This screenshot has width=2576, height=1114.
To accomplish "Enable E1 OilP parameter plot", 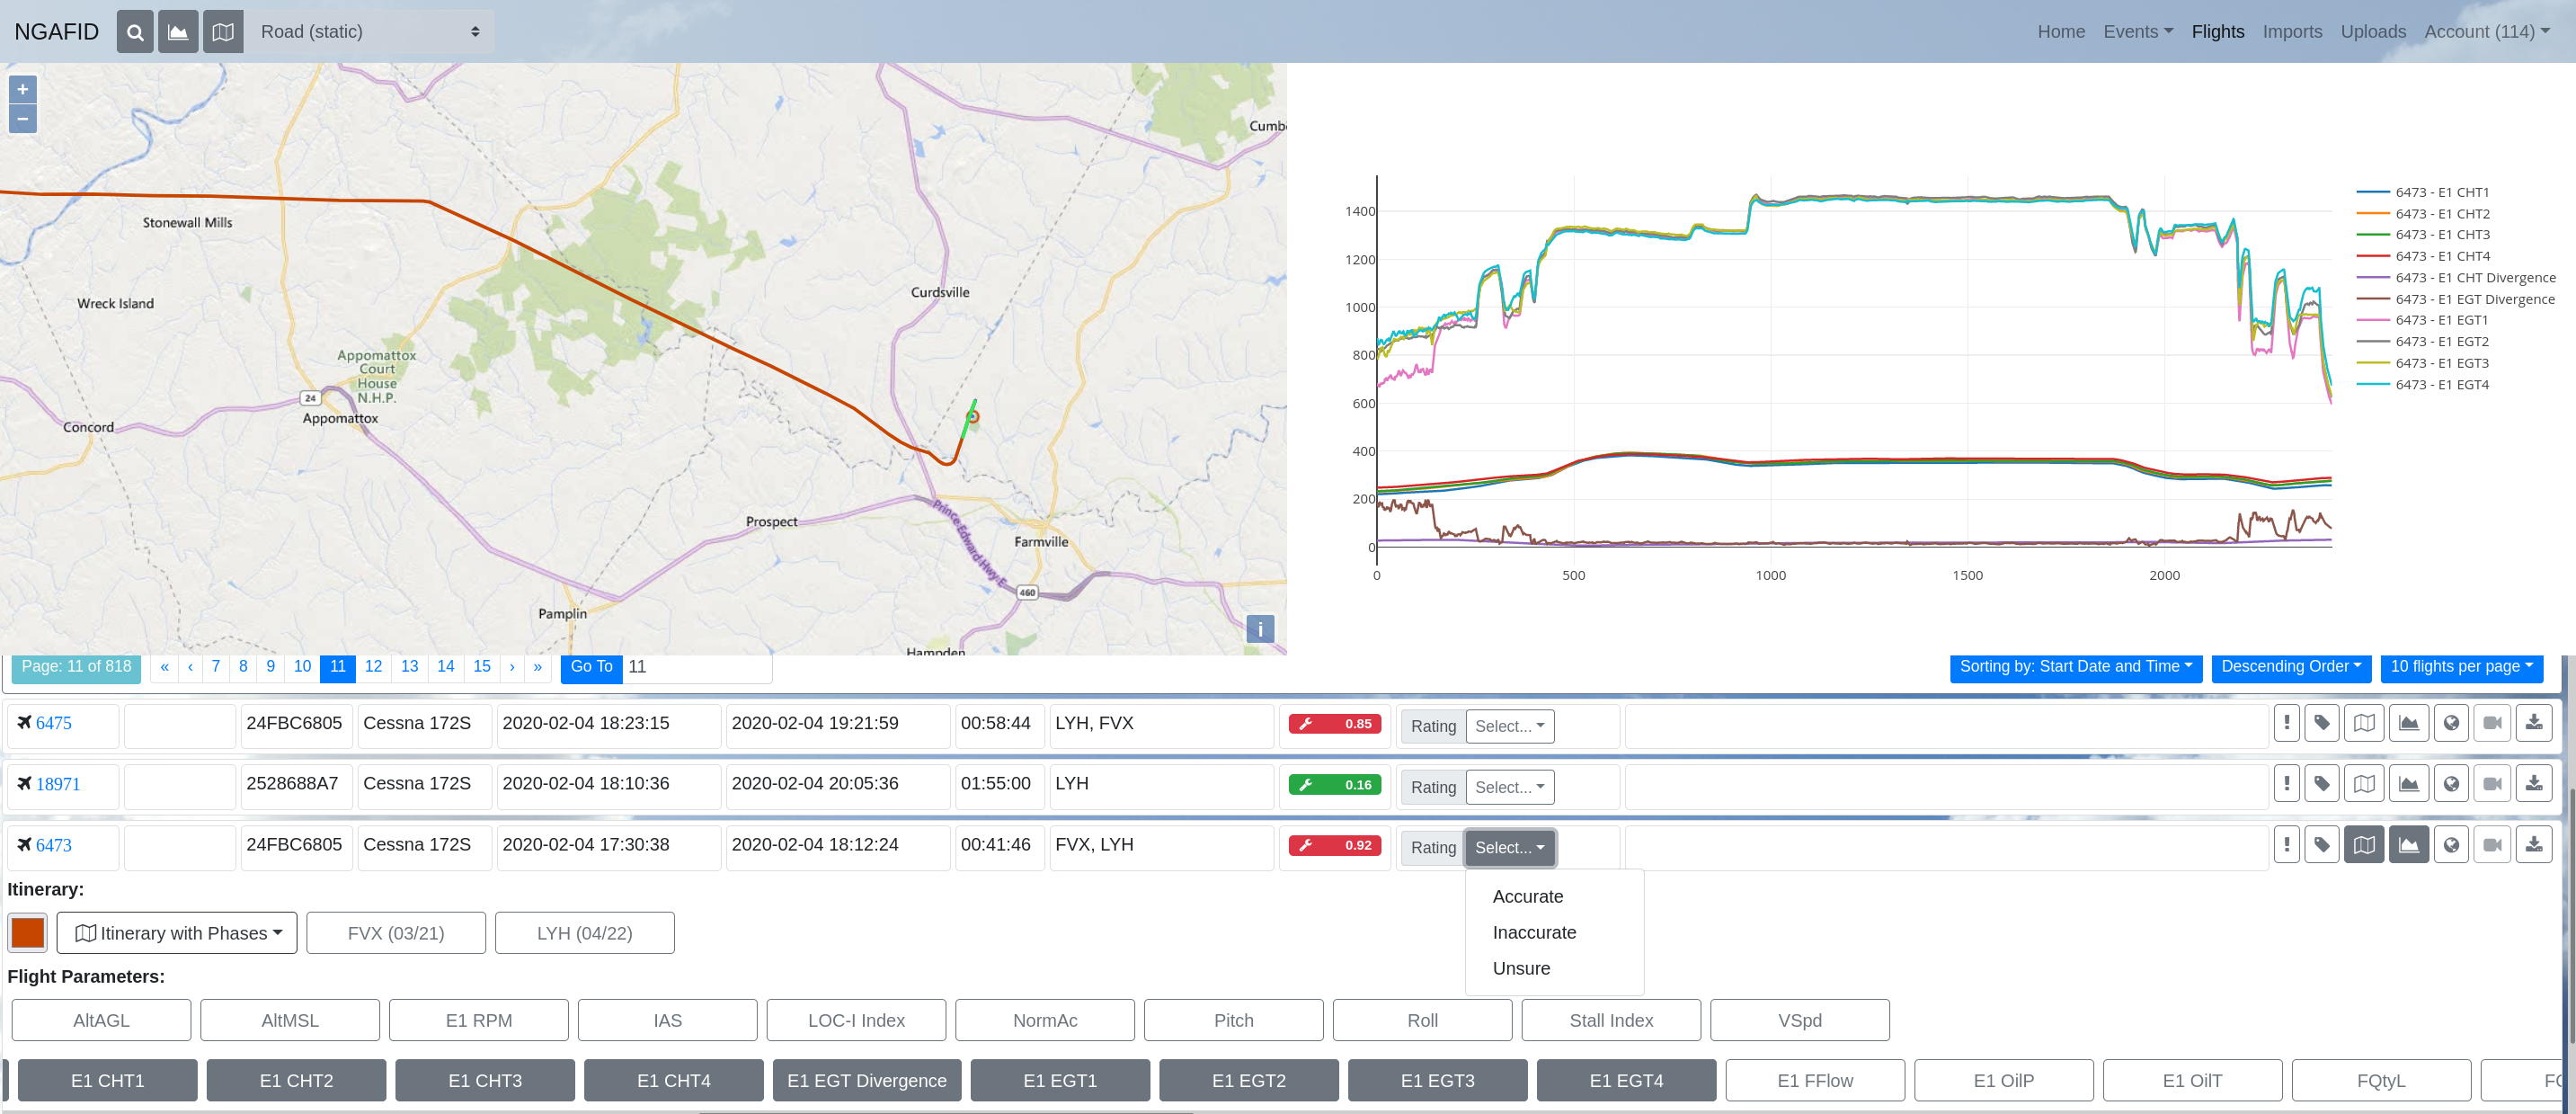I will 2004,1081.
